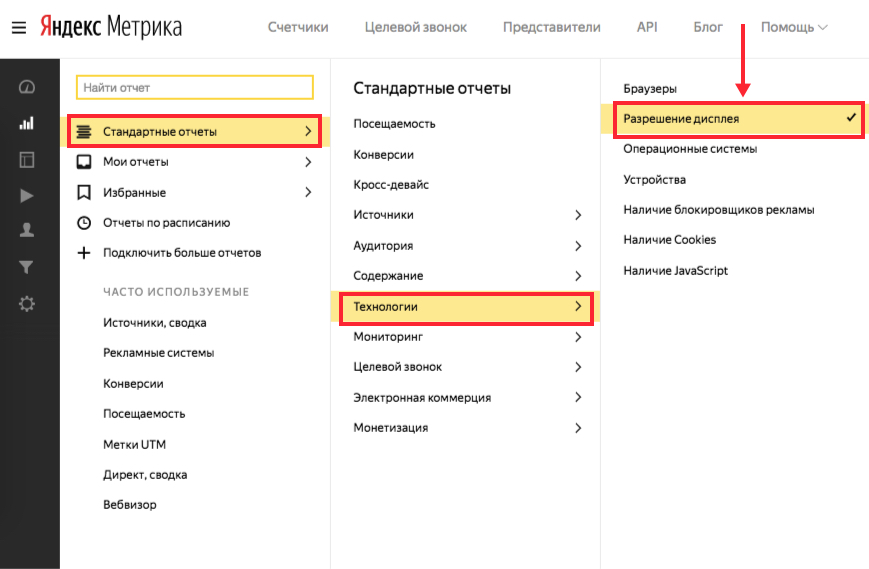Screen dimensions: 869x569
Task: Open the funnel filter icon in sidebar
Action: [x=27, y=267]
